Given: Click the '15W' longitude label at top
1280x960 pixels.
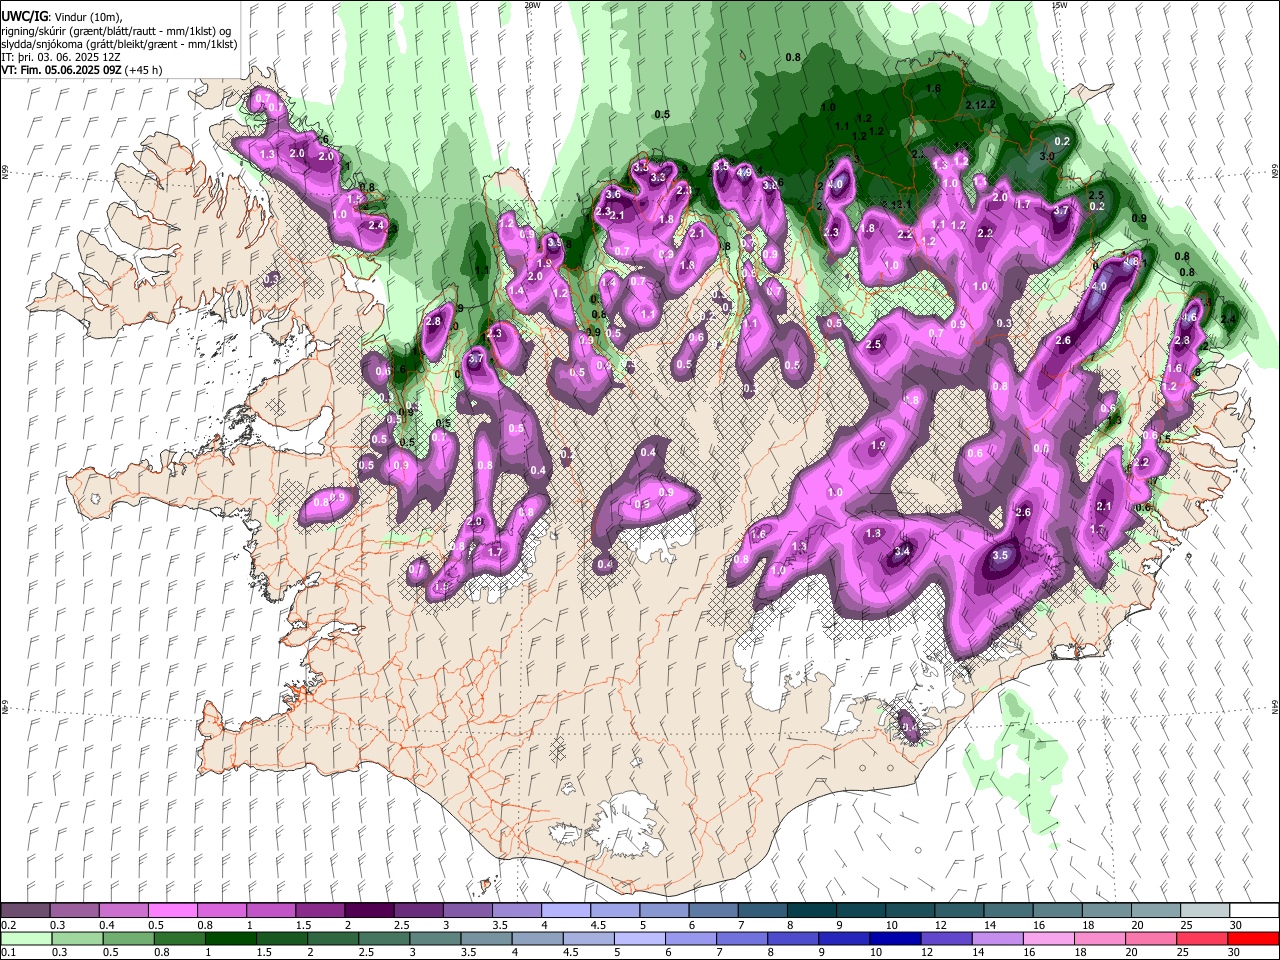Looking at the screenshot, I should tap(1059, 5).
